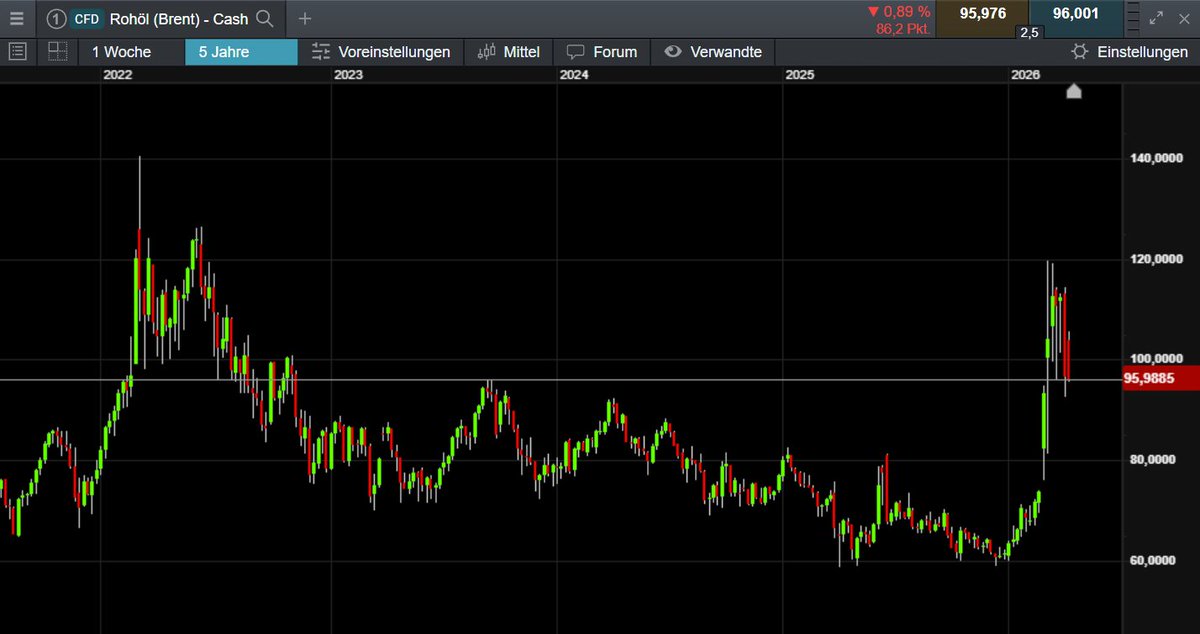Open the chart layout grid icon
Screen dimensions: 1200x634
click(57, 52)
